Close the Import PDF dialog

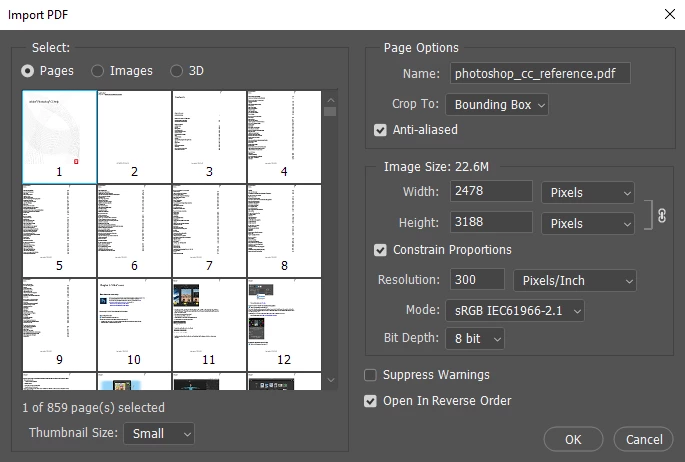[x=670, y=14]
